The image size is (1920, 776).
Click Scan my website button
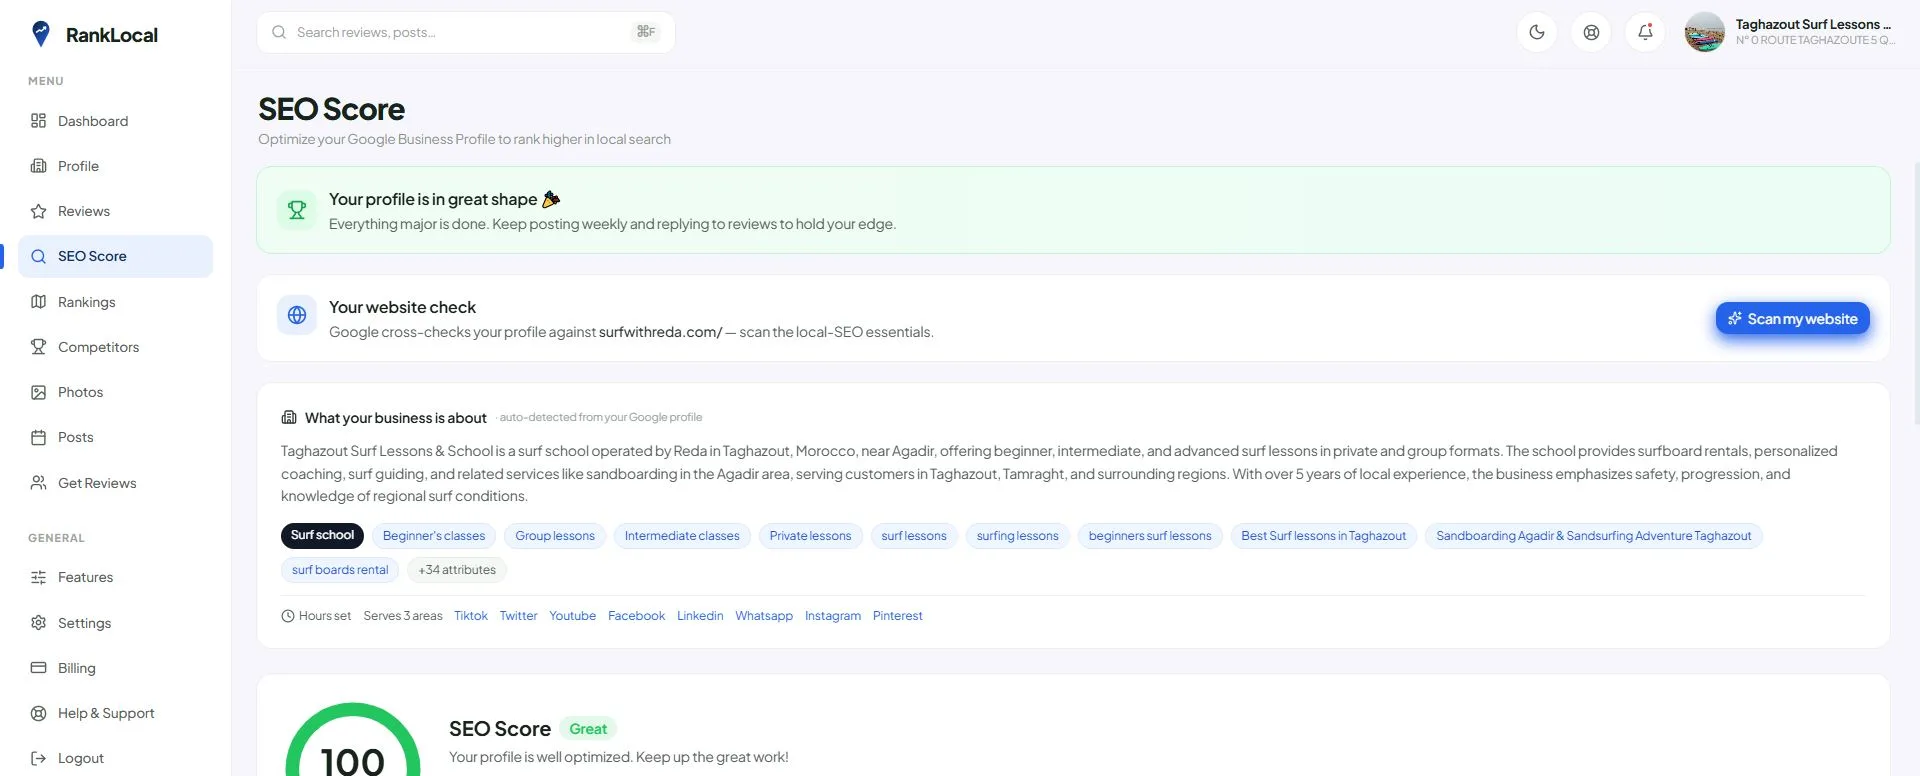coord(1792,319)
